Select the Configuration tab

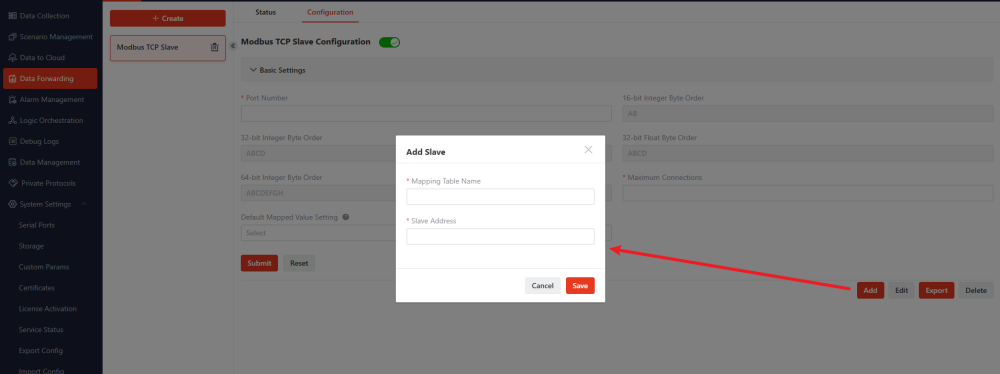(x=330, y=12)
